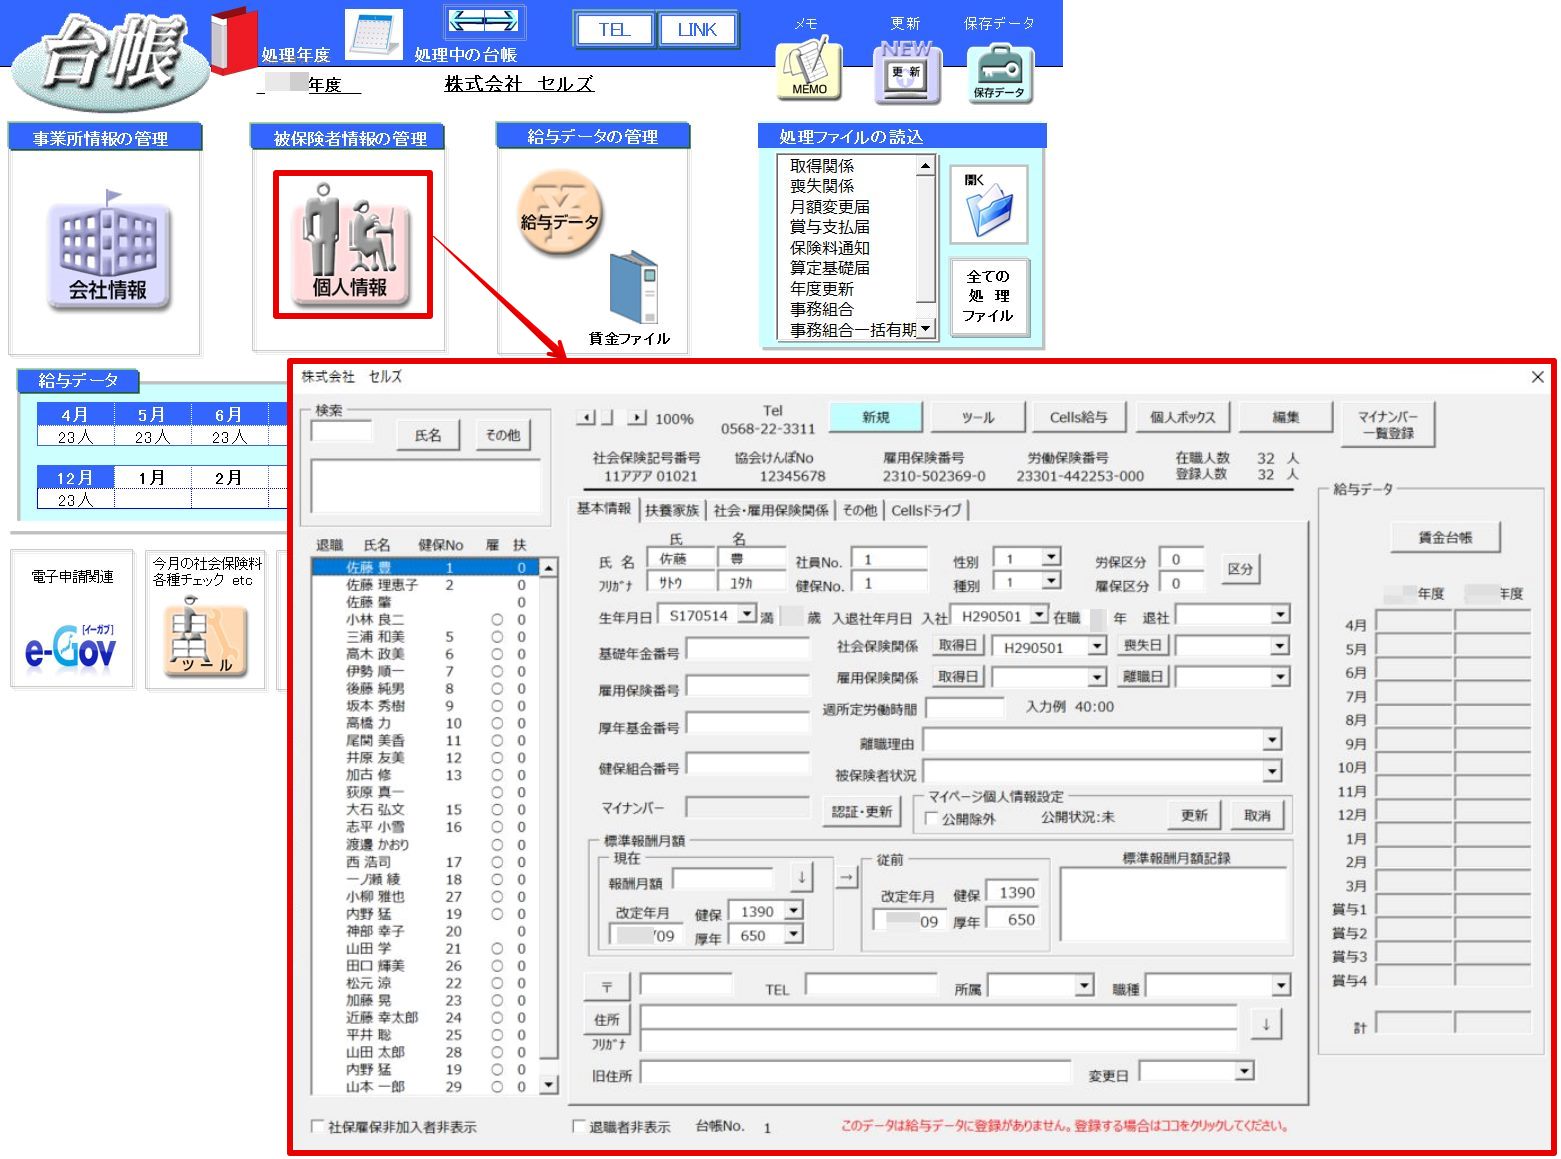
Task: Select 月額変更届 in the processing file list
Action: click(x=830, y=206)
